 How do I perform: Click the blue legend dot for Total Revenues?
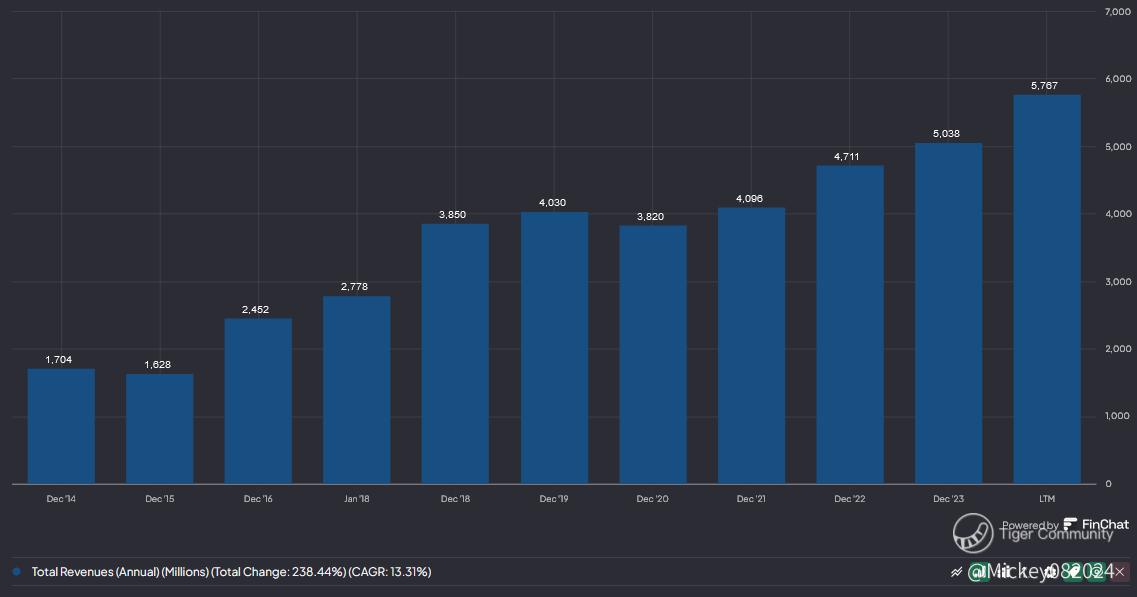(17, 572)
